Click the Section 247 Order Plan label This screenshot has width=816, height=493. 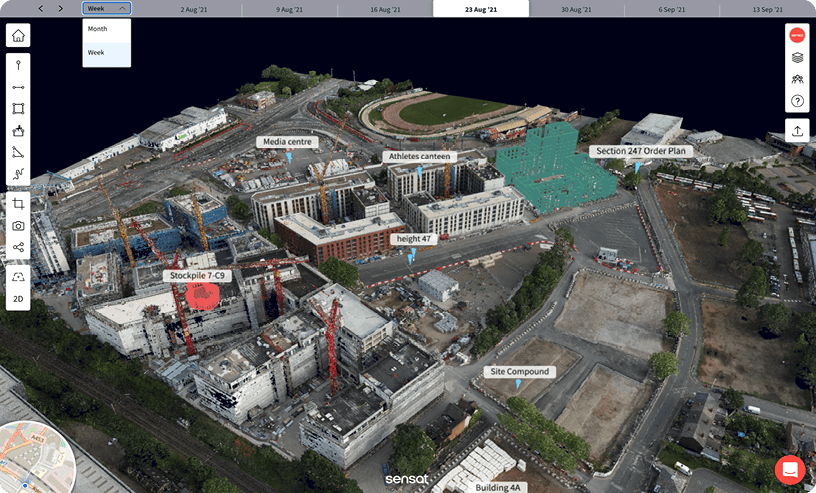[x=641, y=151]
